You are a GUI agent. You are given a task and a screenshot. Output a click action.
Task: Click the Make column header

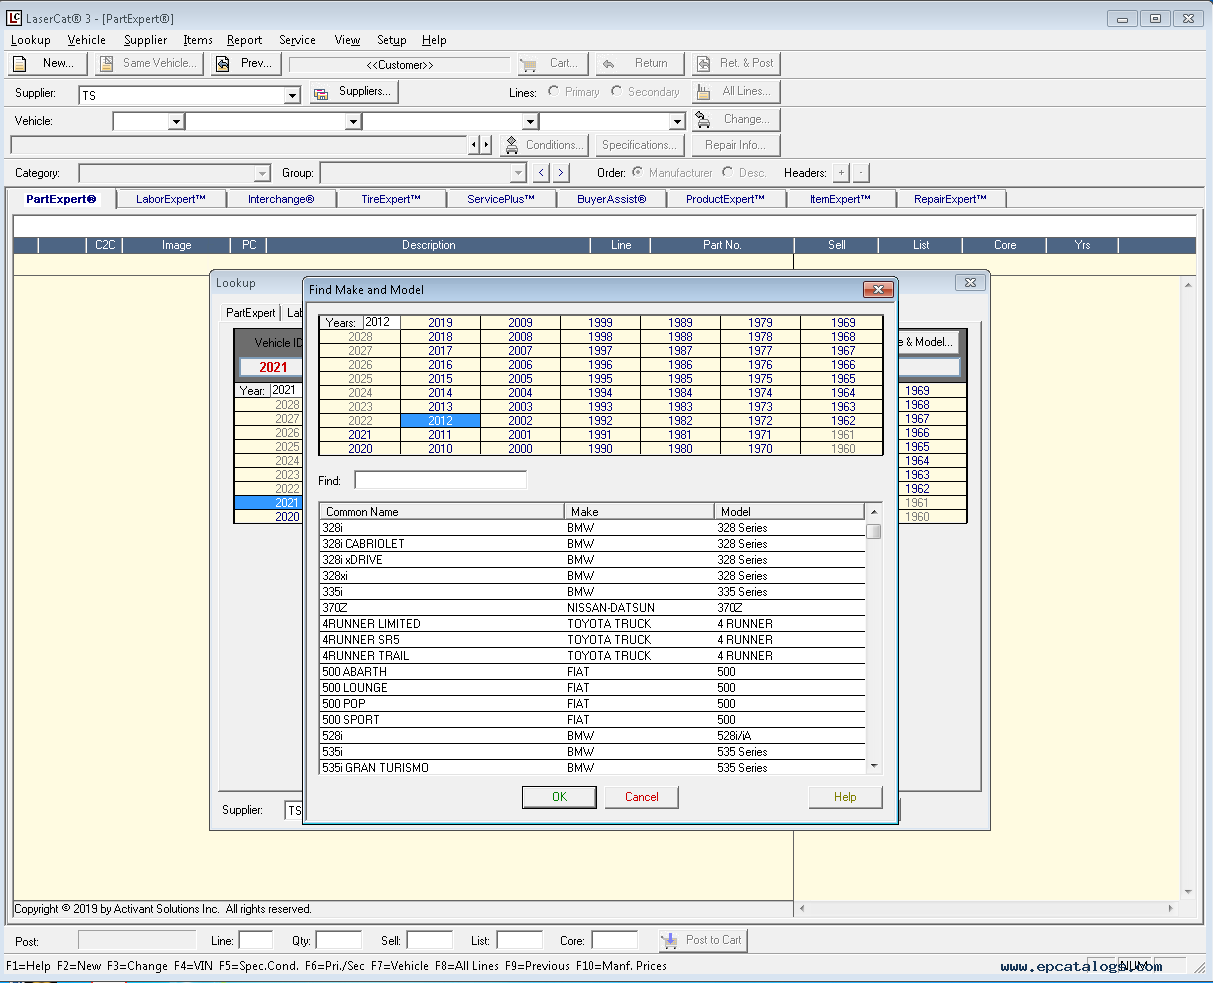639,512
